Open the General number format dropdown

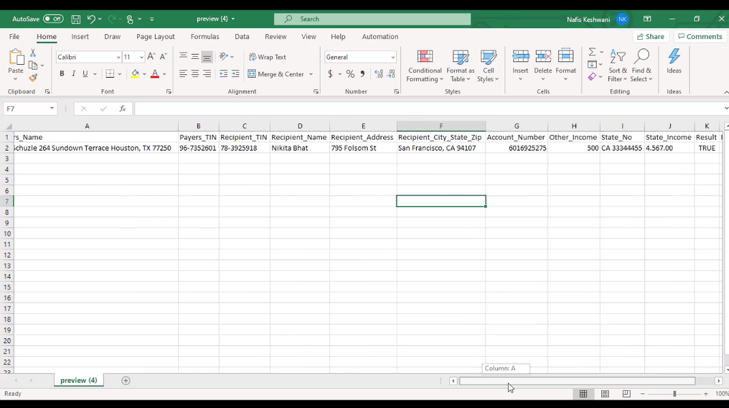click(393, 57)
